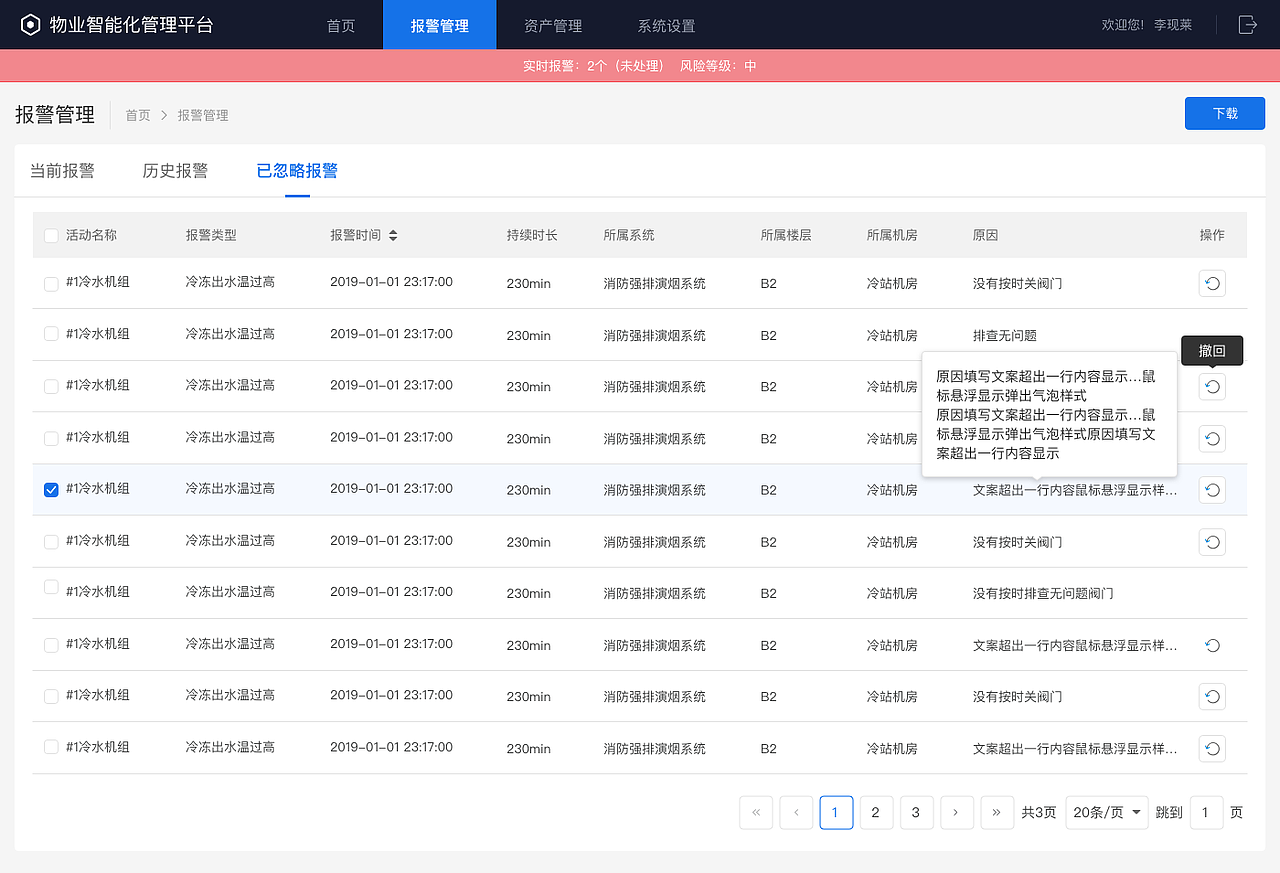1280x873 pixels.
Task: Click the 跳到 page number input field
Action: tap(1206, 812)
